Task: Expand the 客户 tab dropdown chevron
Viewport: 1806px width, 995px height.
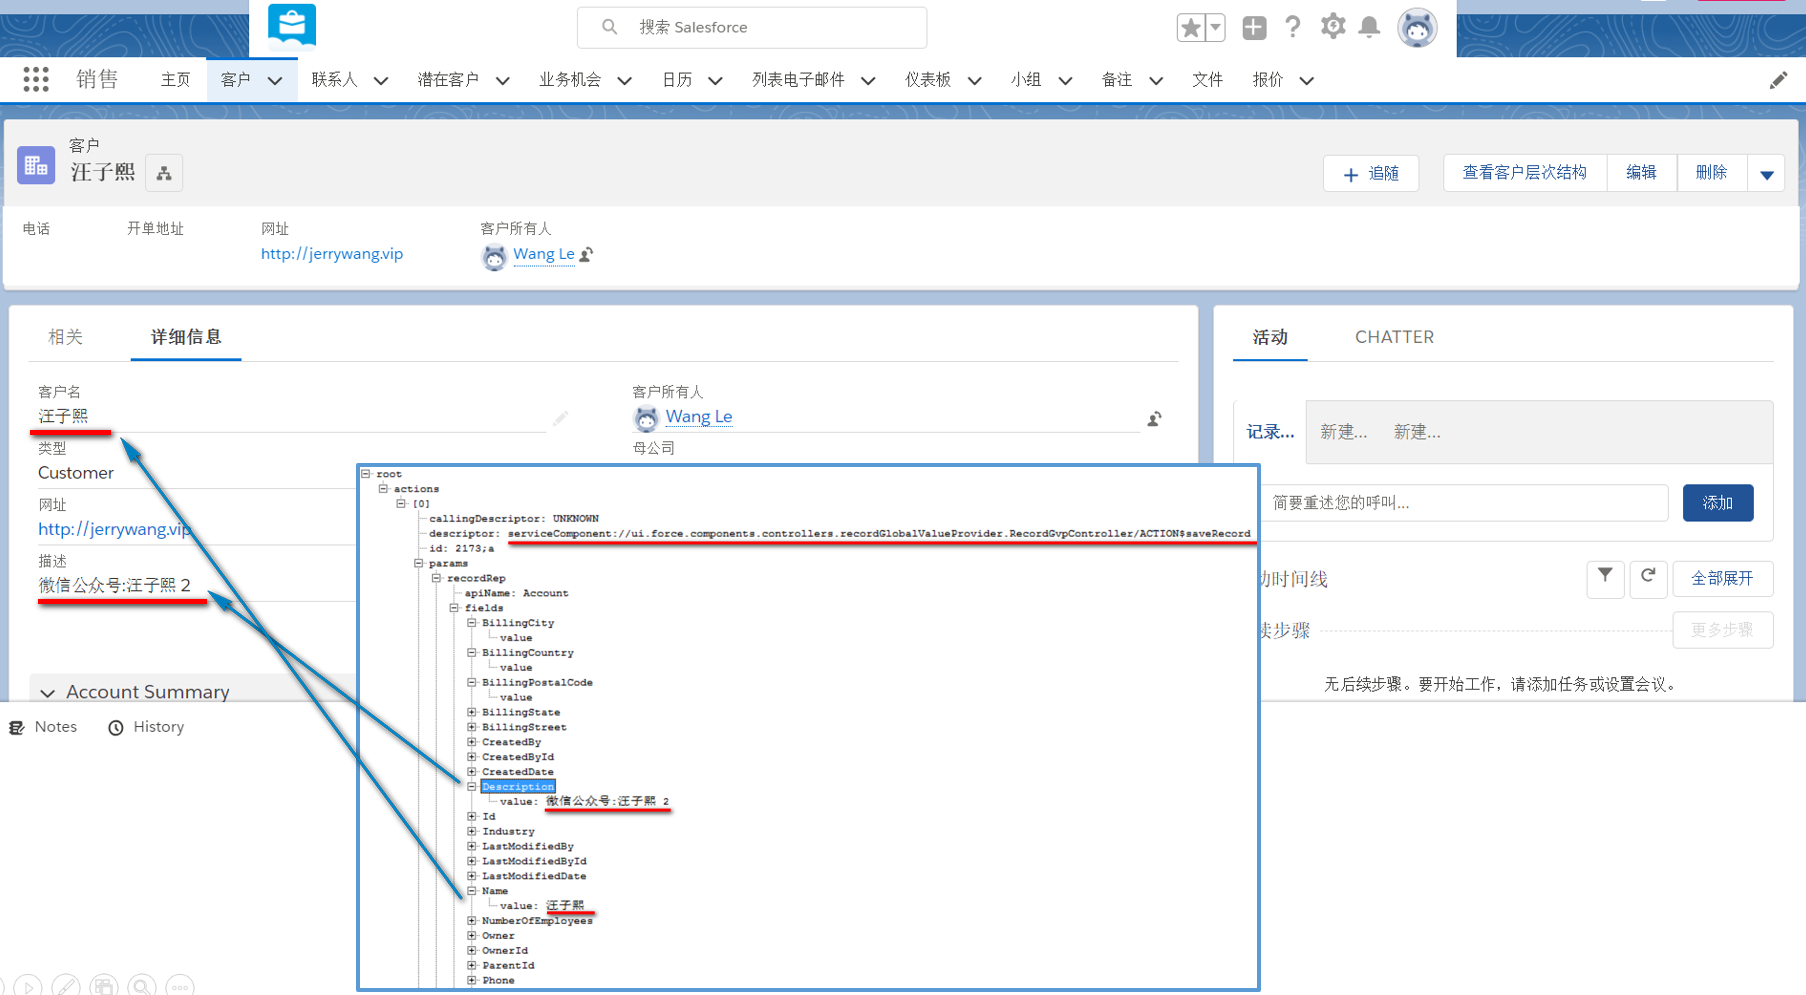Action: coord(275,81)
